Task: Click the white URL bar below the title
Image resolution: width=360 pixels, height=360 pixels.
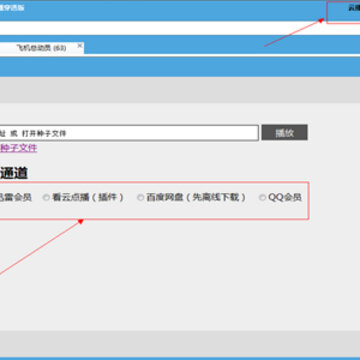Action: 180,28
